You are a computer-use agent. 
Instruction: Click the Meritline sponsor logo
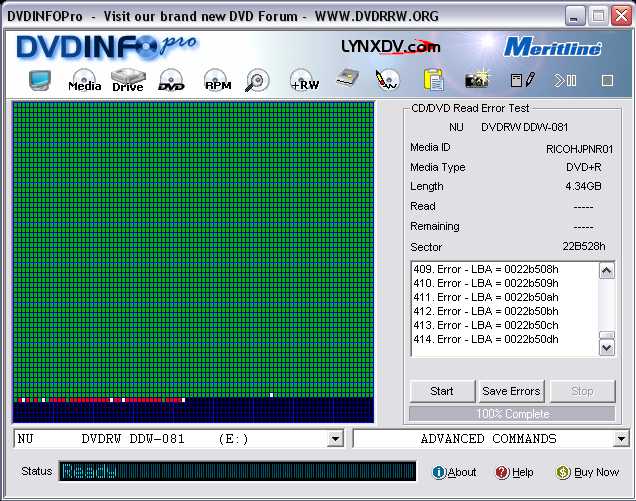click(553, 47)
